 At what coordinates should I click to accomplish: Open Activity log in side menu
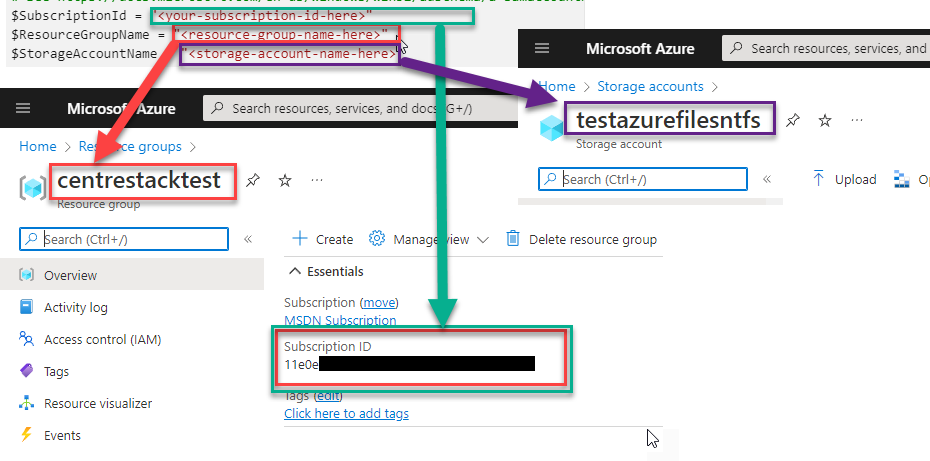tap(75, 307)
